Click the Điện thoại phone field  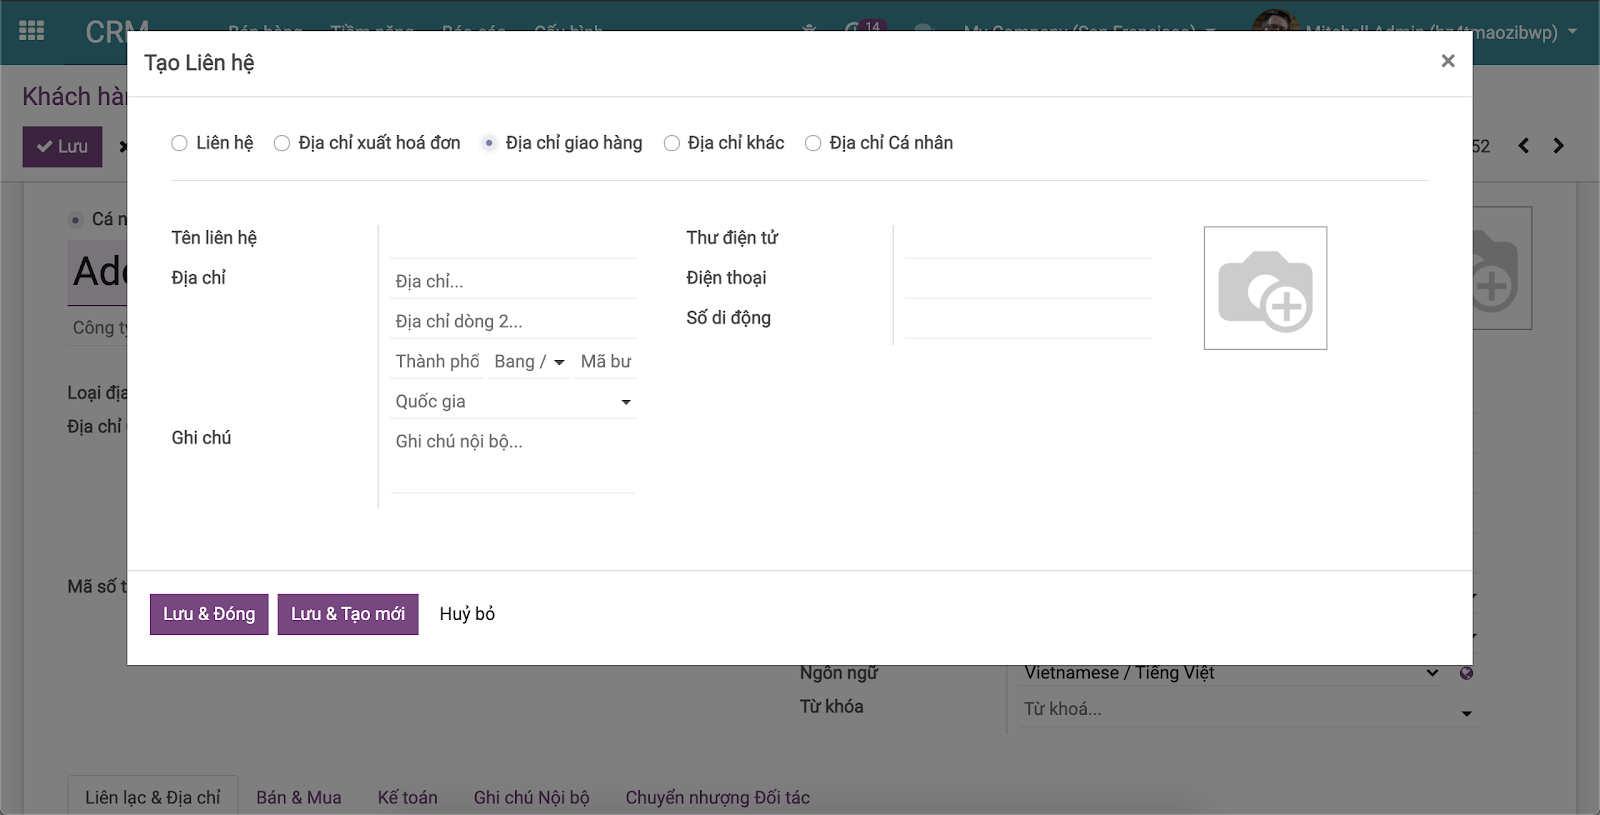point(1028,281)
